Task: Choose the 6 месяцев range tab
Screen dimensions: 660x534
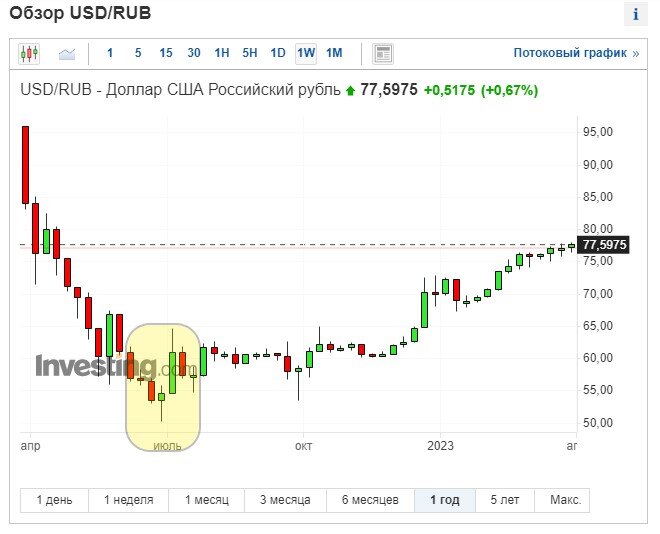Action: (370, 500)
